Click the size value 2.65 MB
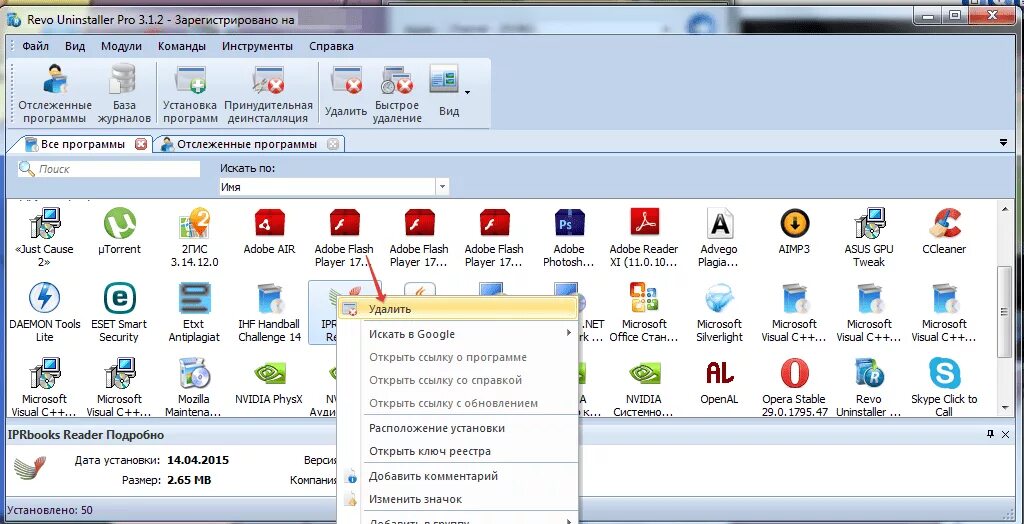The height and width of the screenshot is (524, 1024). pos(189,480)
